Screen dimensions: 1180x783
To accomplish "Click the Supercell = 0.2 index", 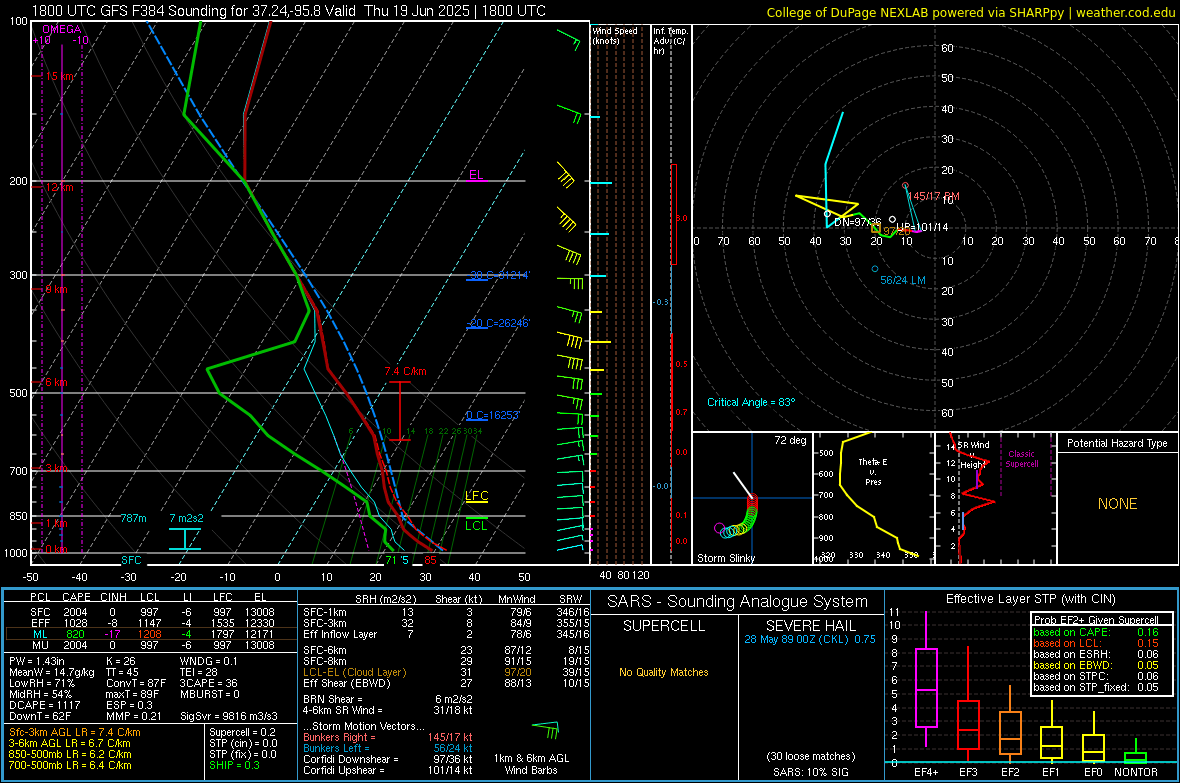I will [x=242, y=732].
